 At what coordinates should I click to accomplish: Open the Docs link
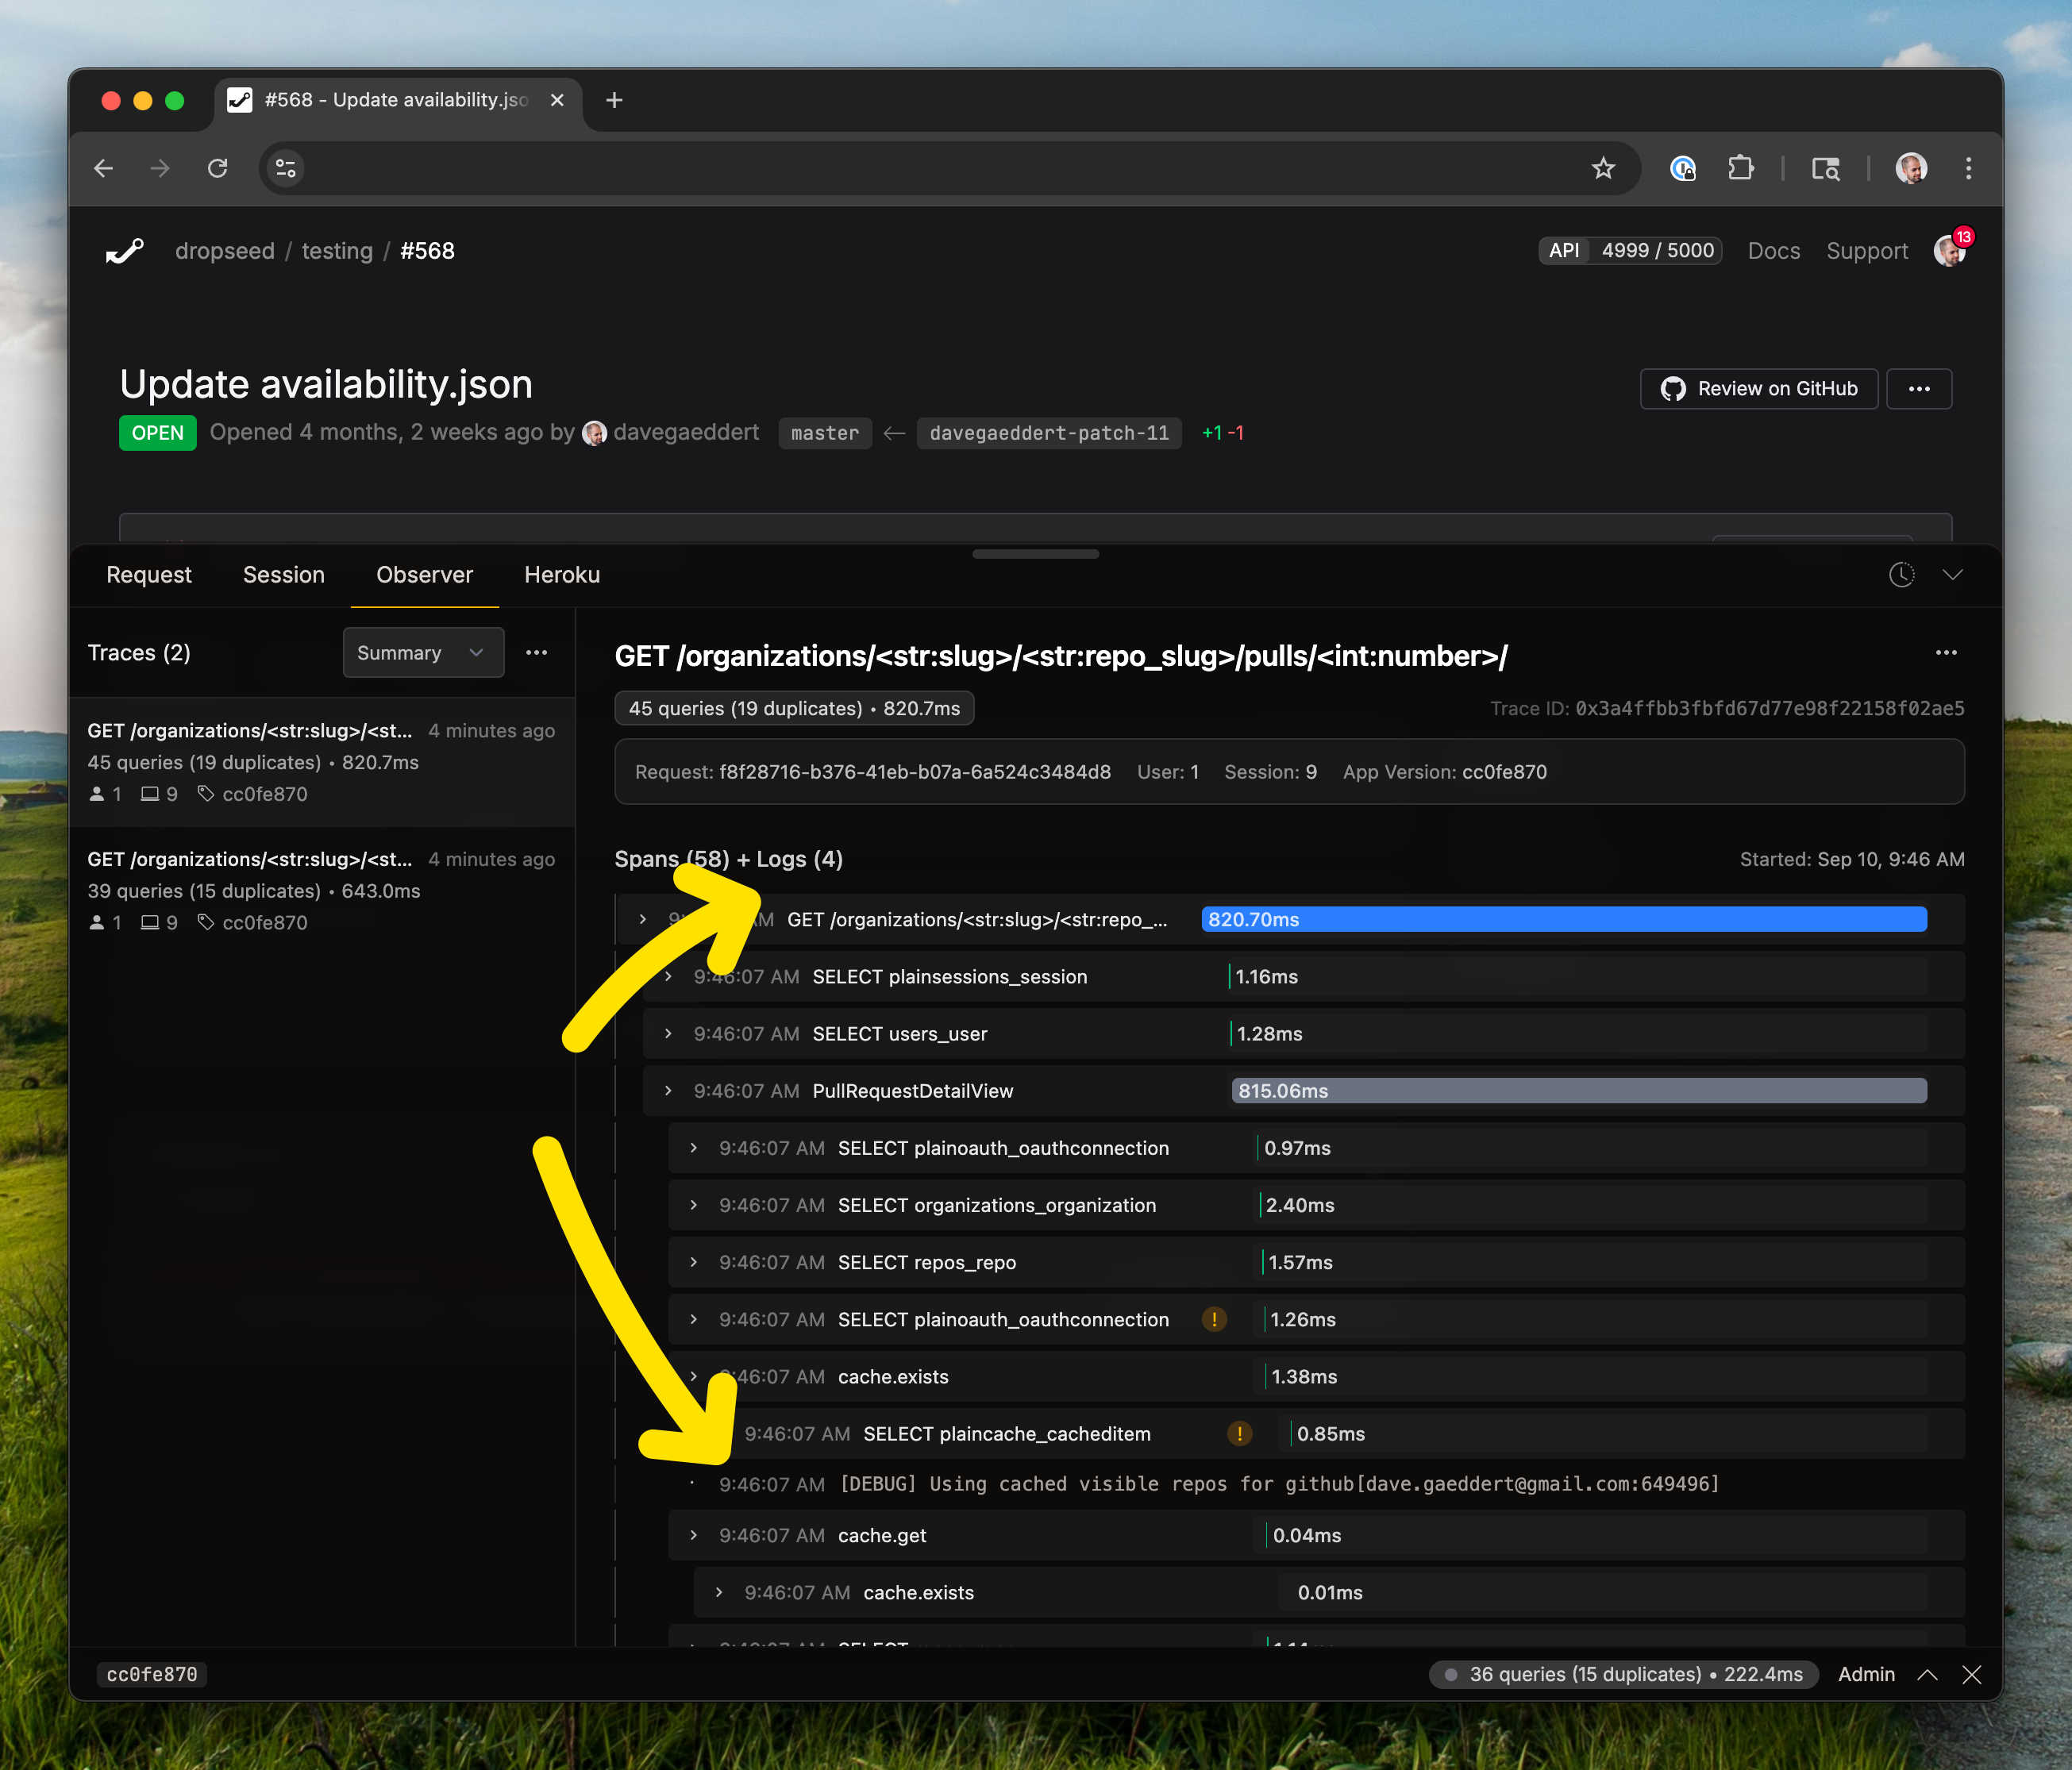coord(1774,251)
